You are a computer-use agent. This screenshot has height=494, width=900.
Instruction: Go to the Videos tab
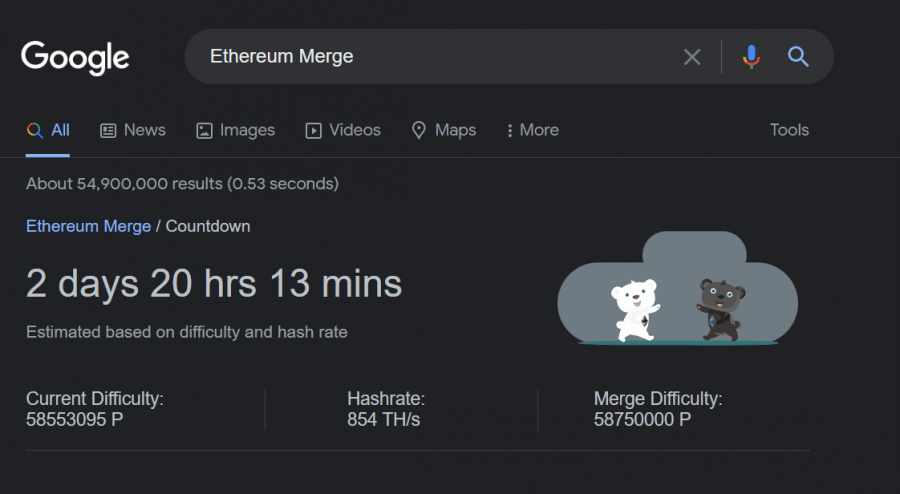coord(343,130)
